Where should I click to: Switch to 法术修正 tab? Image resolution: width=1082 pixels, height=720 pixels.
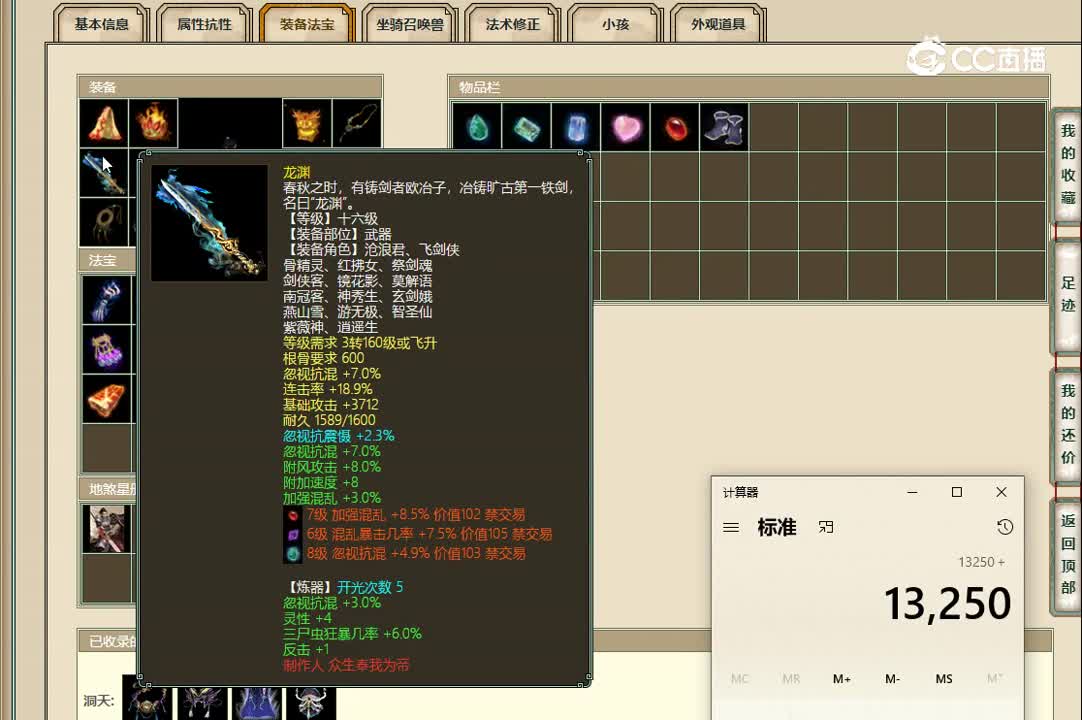513,24
